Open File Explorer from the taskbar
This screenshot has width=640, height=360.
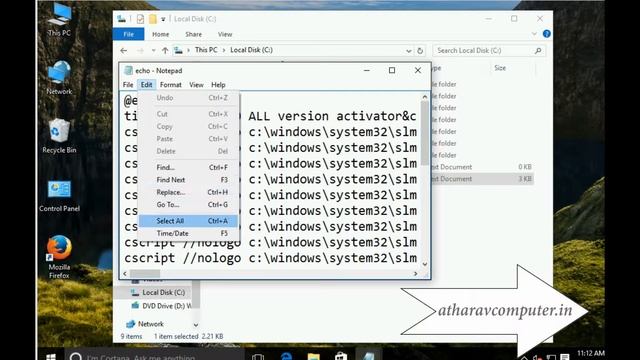coord(313,356)
